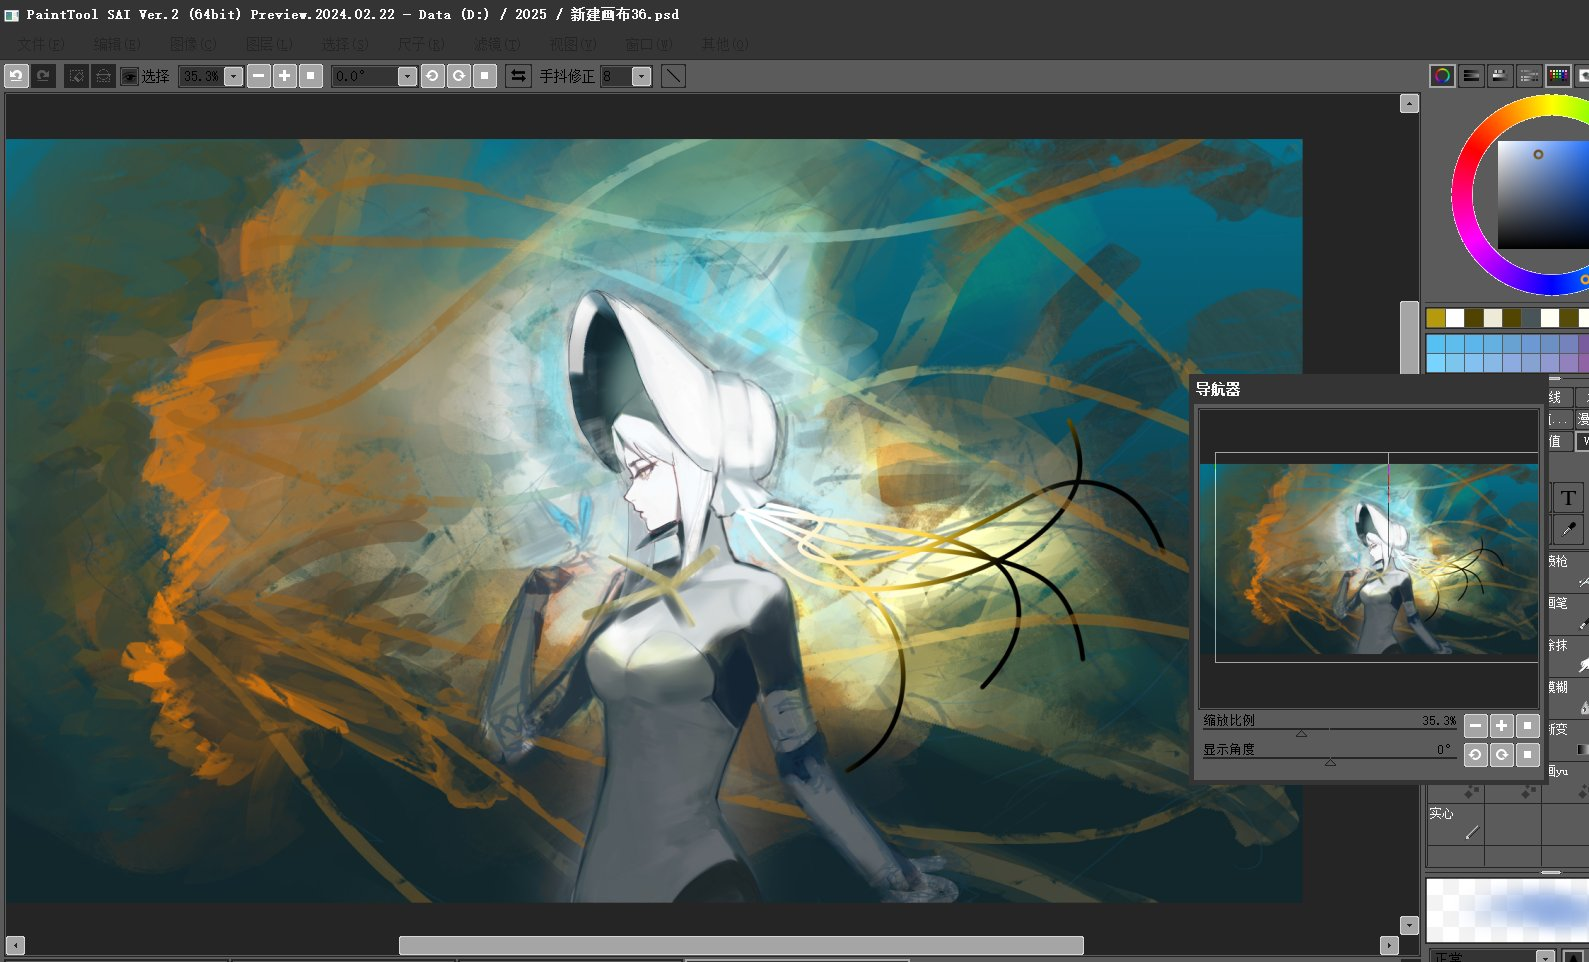Click the invert selection icon in the toolbar
This screenshot has width=1589, height=962.
[103, 76]
